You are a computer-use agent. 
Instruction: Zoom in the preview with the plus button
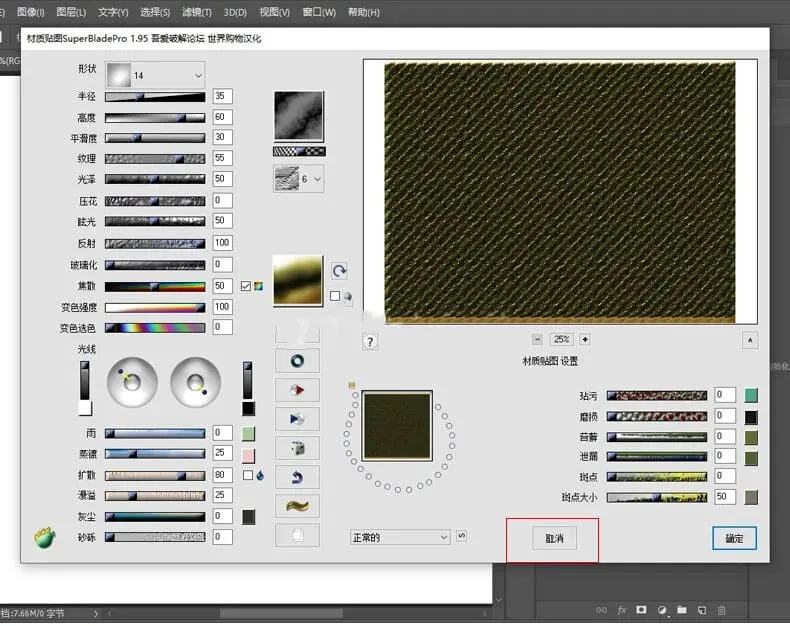pyautogui.click(x=585, y=339)
